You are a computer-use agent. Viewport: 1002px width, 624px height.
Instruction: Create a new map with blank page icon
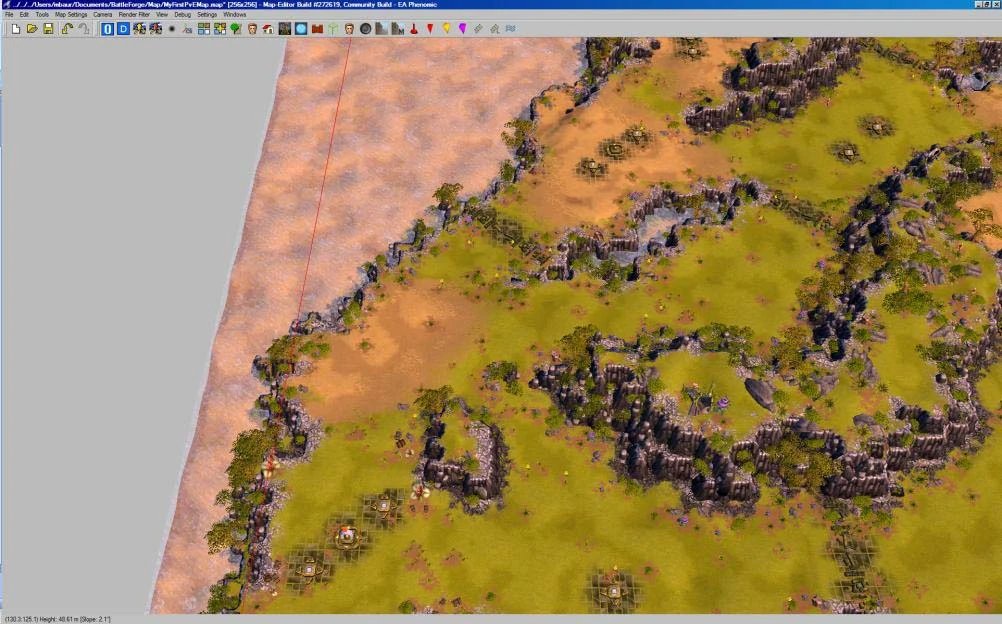[16, 29]
